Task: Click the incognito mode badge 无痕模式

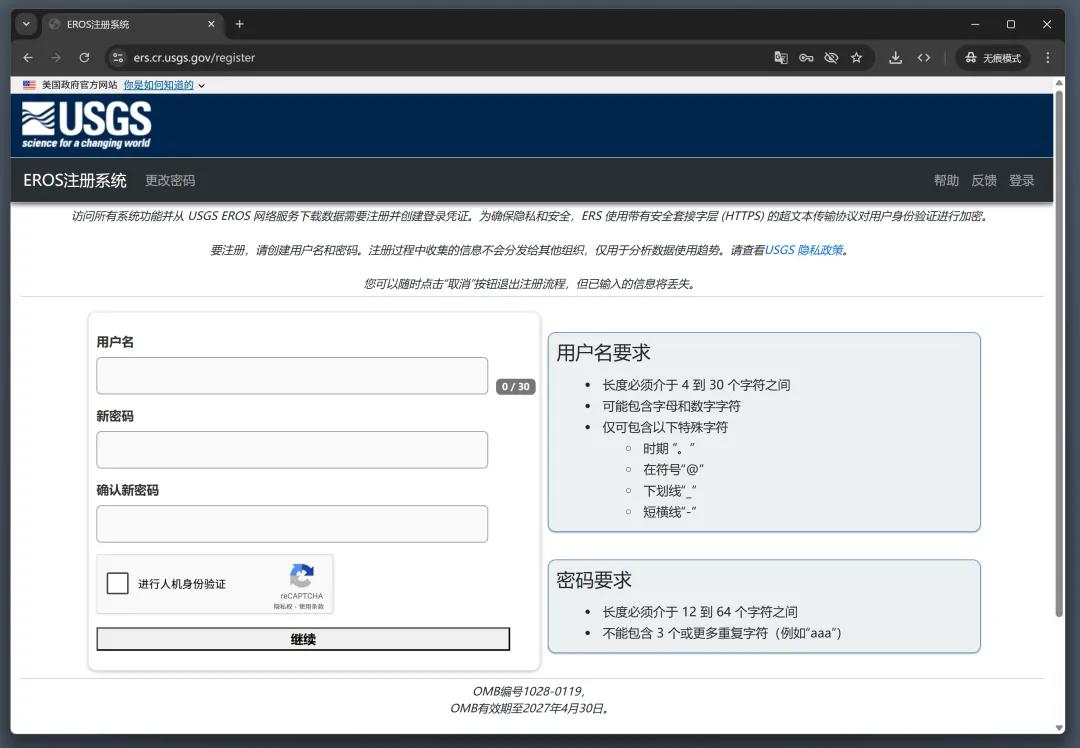Action: pyautogui.click(x=993, y=58)
